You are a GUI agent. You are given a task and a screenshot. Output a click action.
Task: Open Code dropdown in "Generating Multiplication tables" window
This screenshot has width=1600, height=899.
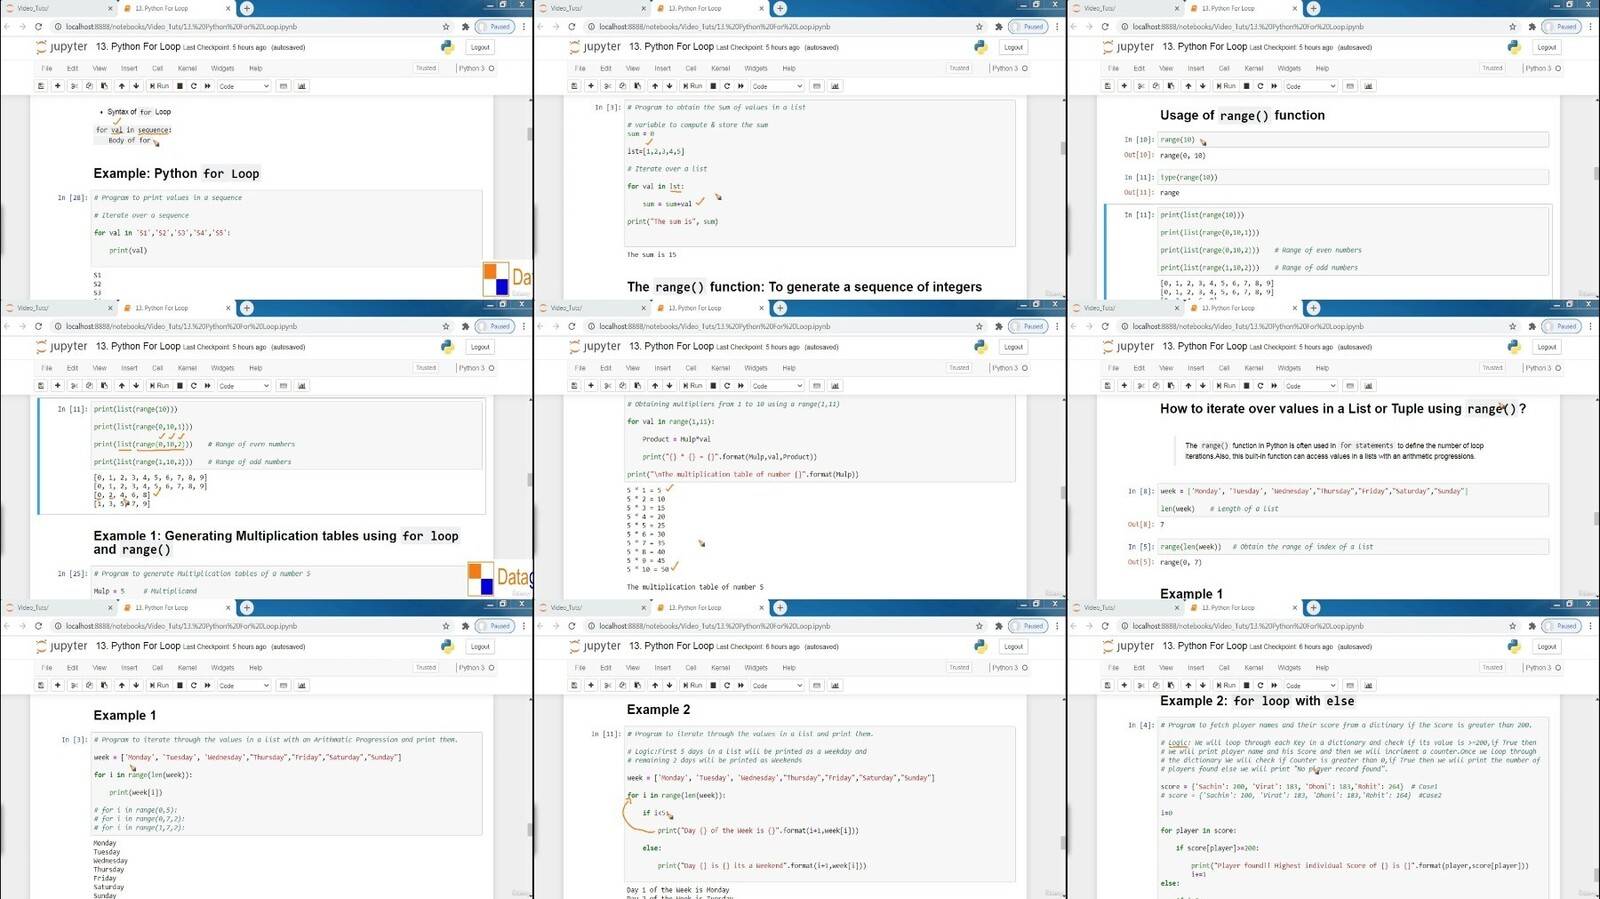click(244, 386)
